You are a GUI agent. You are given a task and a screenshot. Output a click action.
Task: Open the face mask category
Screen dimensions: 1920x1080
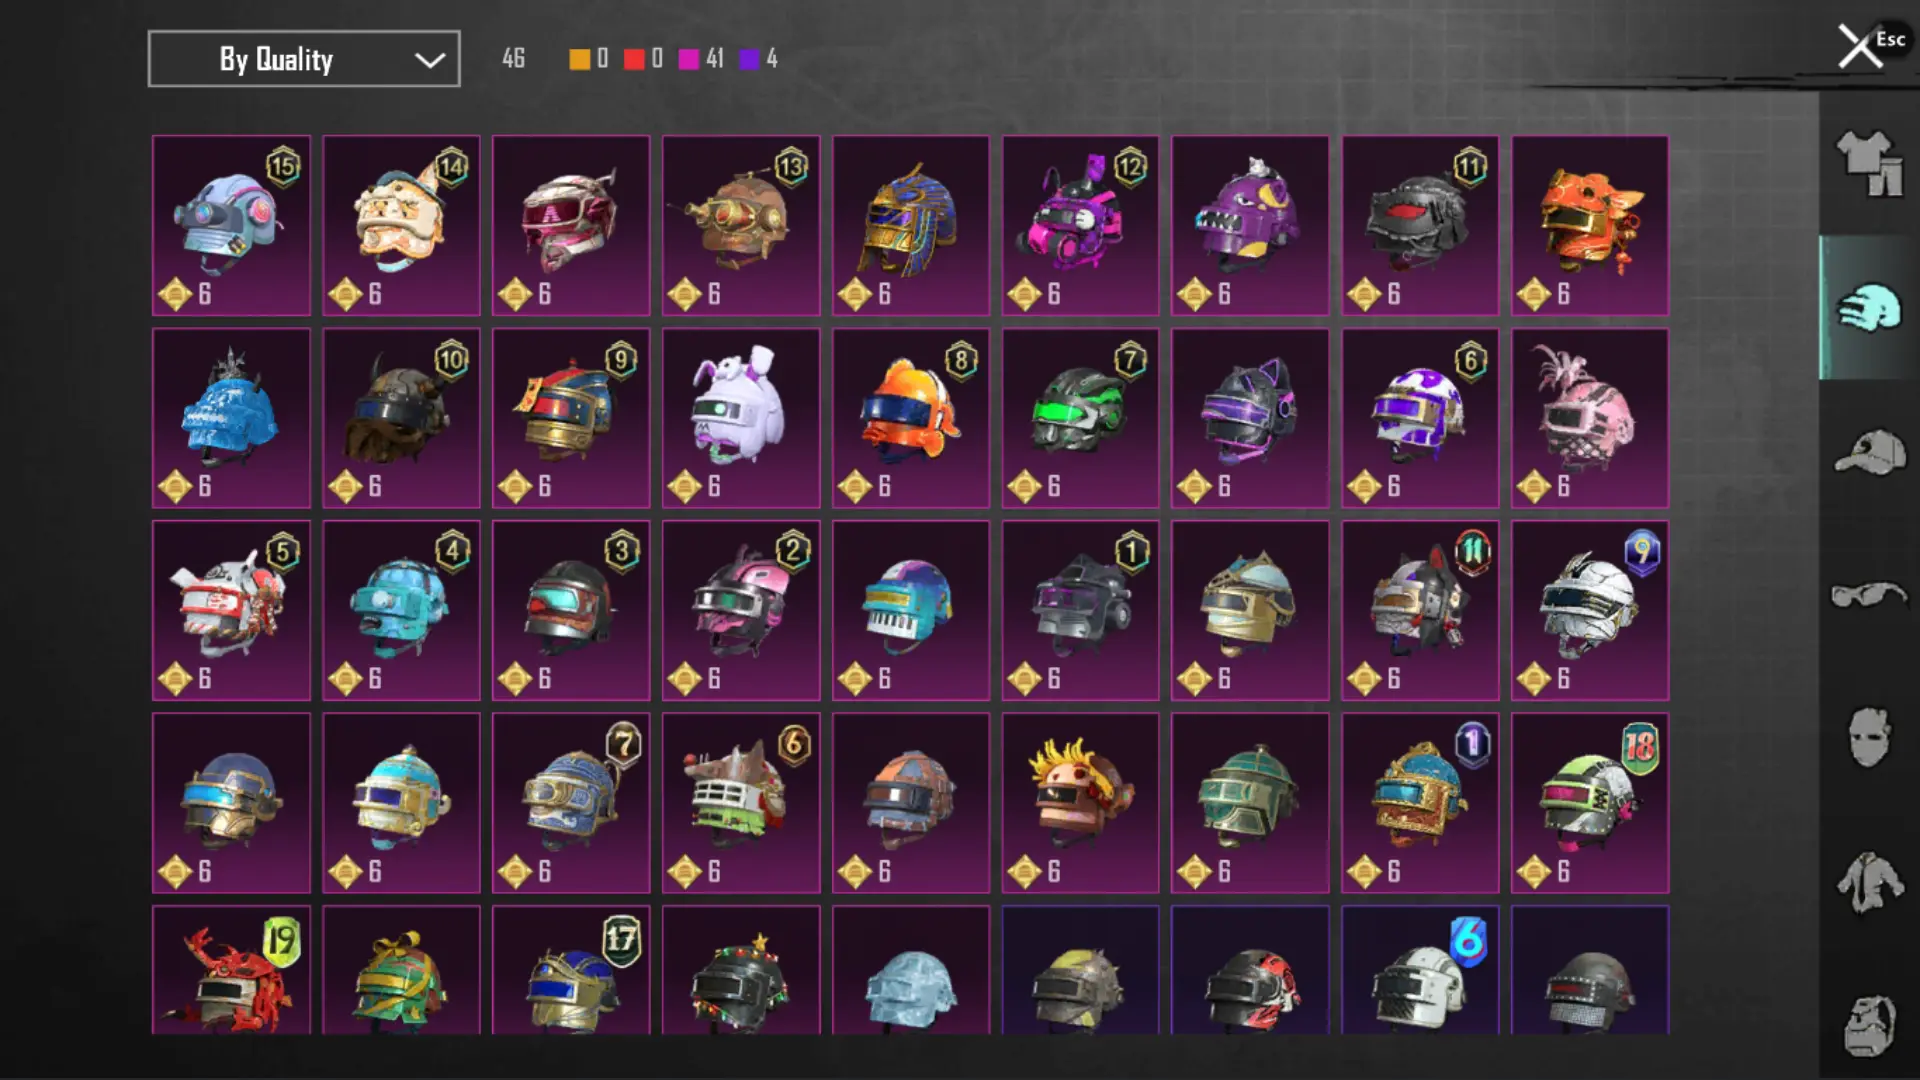click(1869, 738)
